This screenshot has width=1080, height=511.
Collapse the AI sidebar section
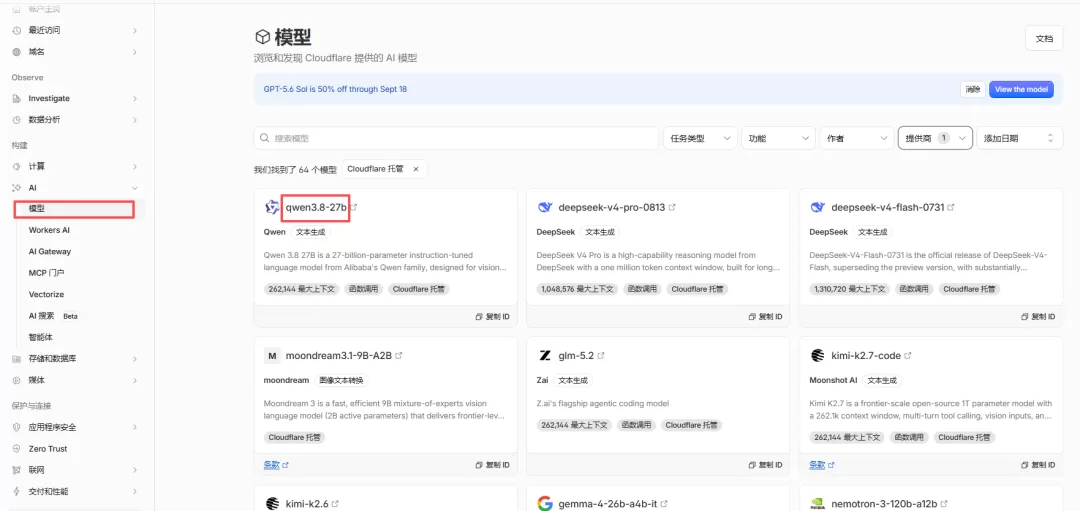pyautogui.click(x=135, y=187)
